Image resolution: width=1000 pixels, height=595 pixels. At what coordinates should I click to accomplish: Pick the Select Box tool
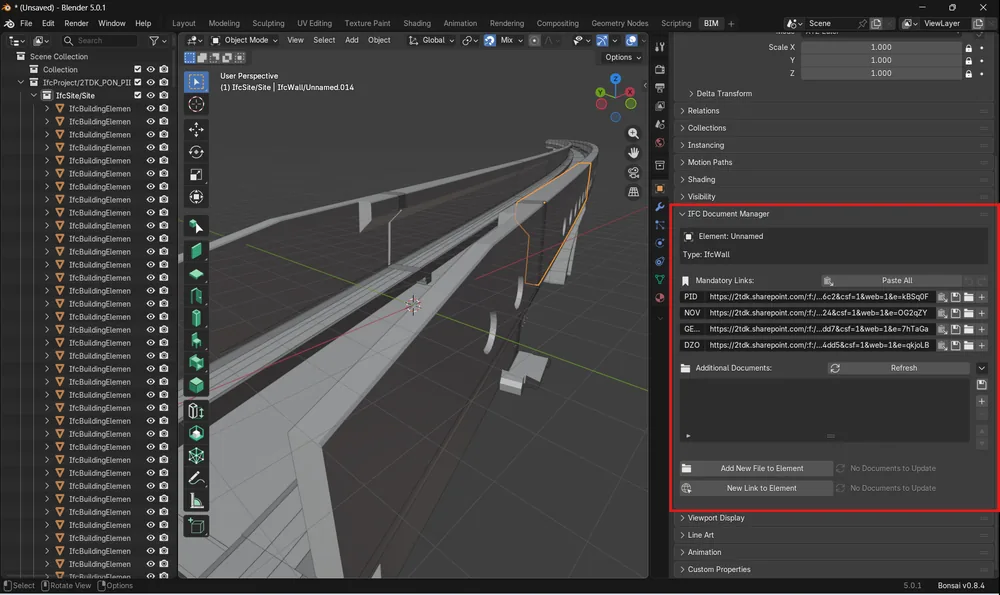[196, 82]
